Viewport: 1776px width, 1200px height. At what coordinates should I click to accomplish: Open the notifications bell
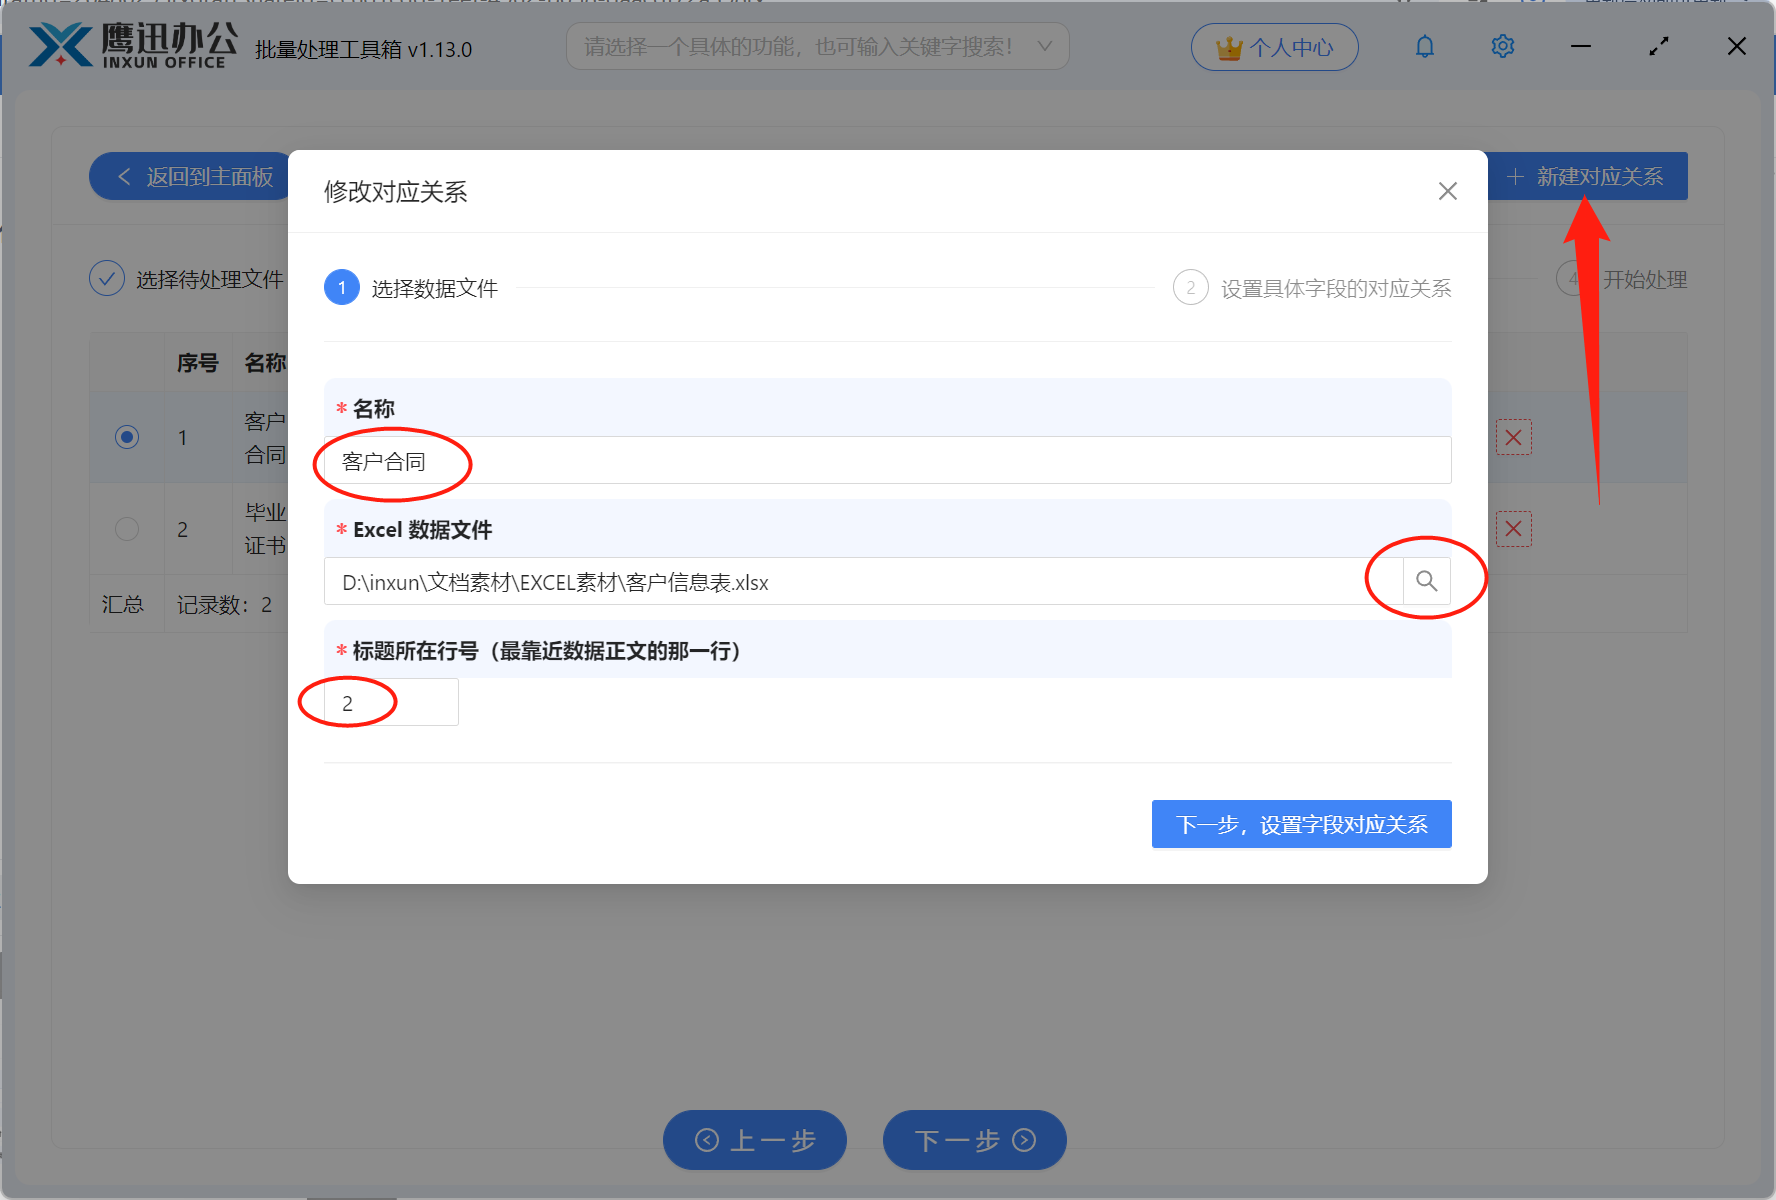[1424, 46]
